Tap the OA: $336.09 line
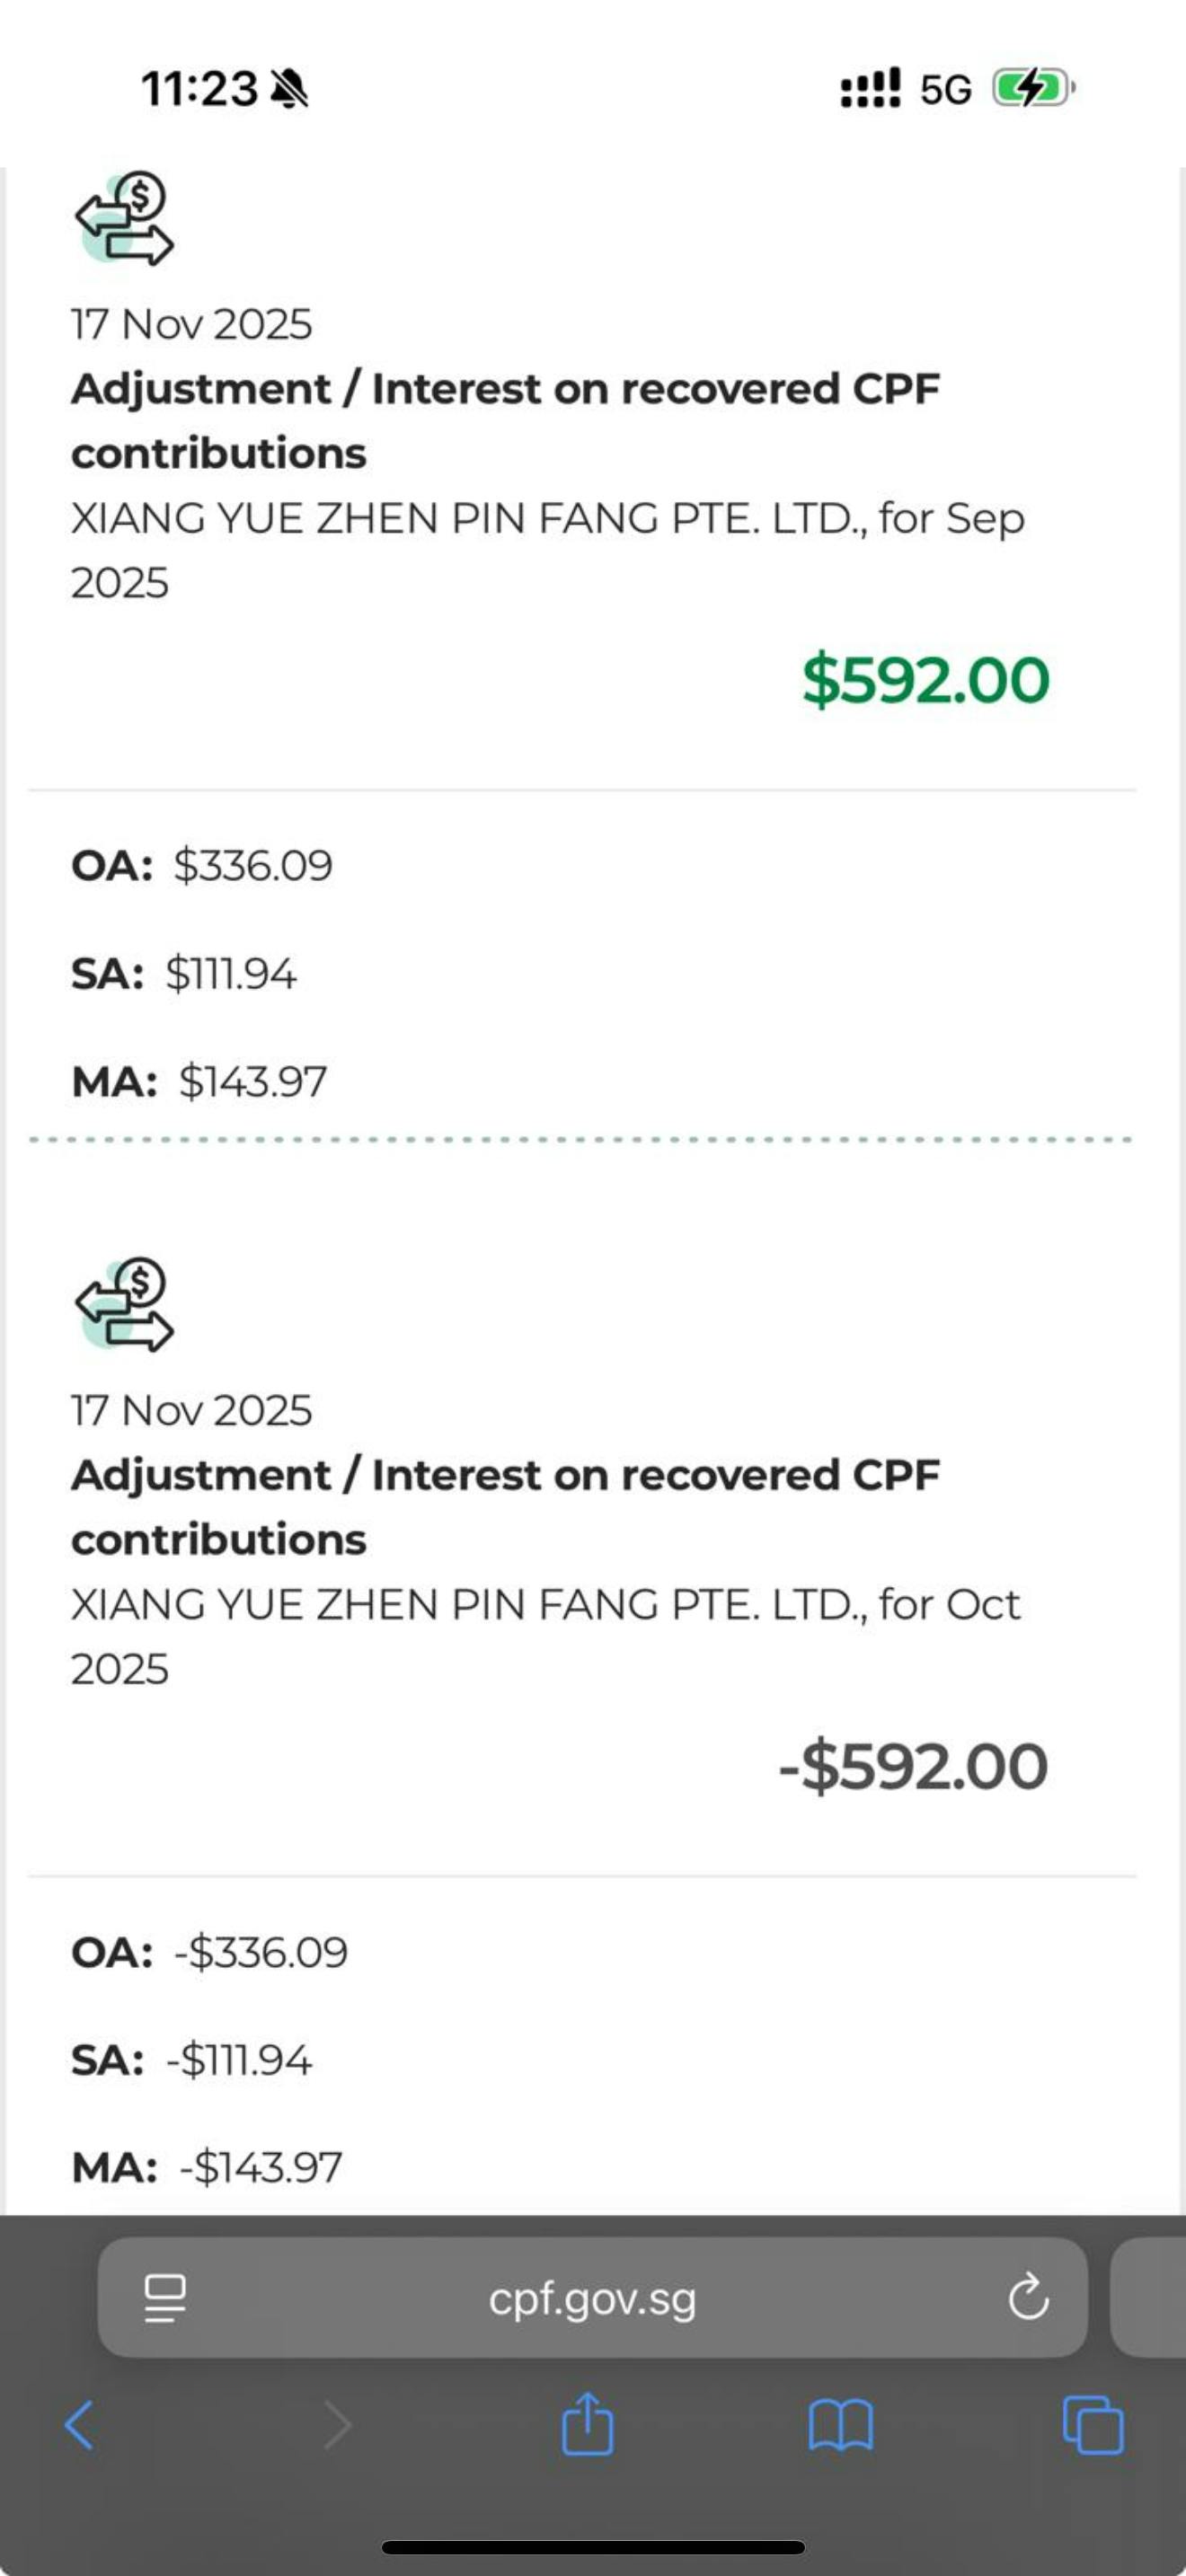Screen dimensions: 1186x2576 pyautogui.click(x=202, y=865)
